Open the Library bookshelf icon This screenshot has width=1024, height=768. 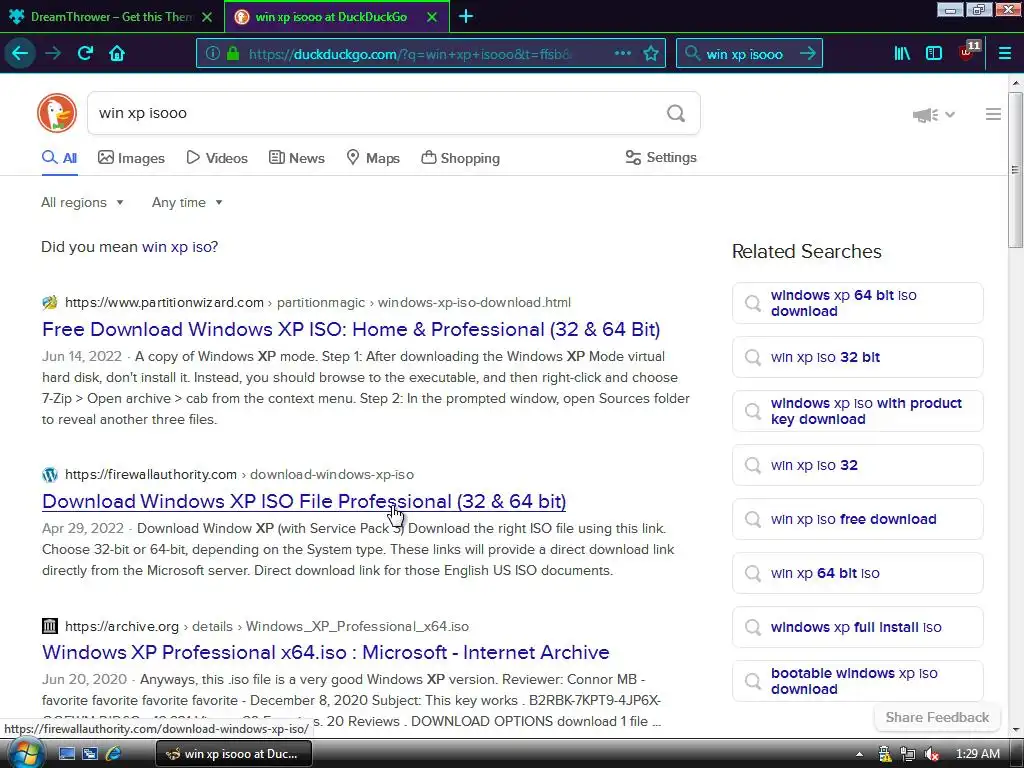point(902,53)
